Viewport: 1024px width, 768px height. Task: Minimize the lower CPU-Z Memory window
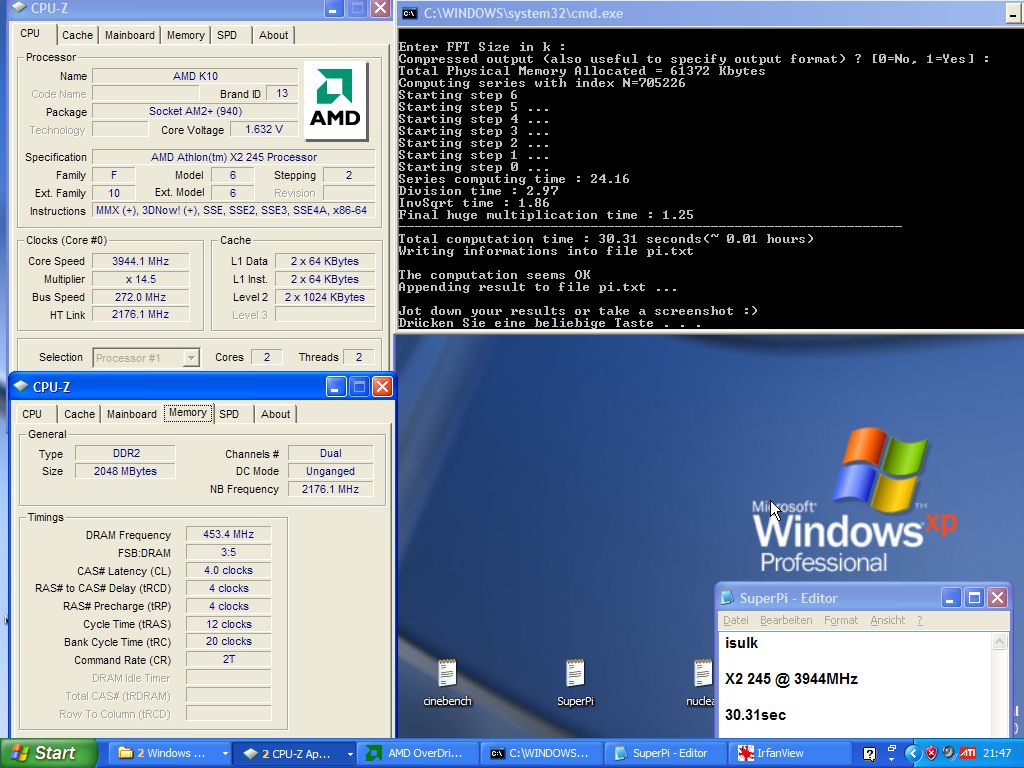click(x=336, y=387)
